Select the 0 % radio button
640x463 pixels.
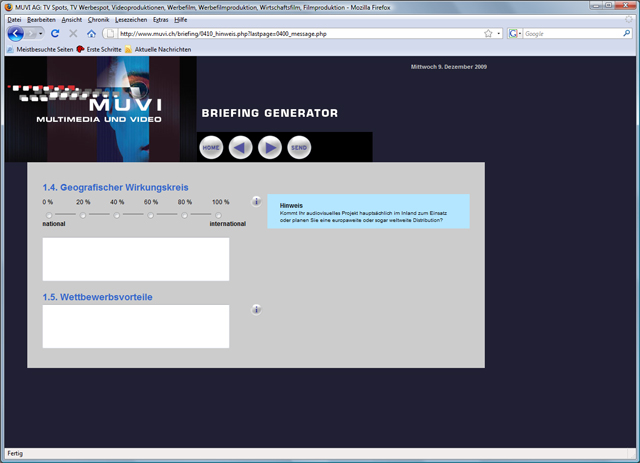point(49,215)
